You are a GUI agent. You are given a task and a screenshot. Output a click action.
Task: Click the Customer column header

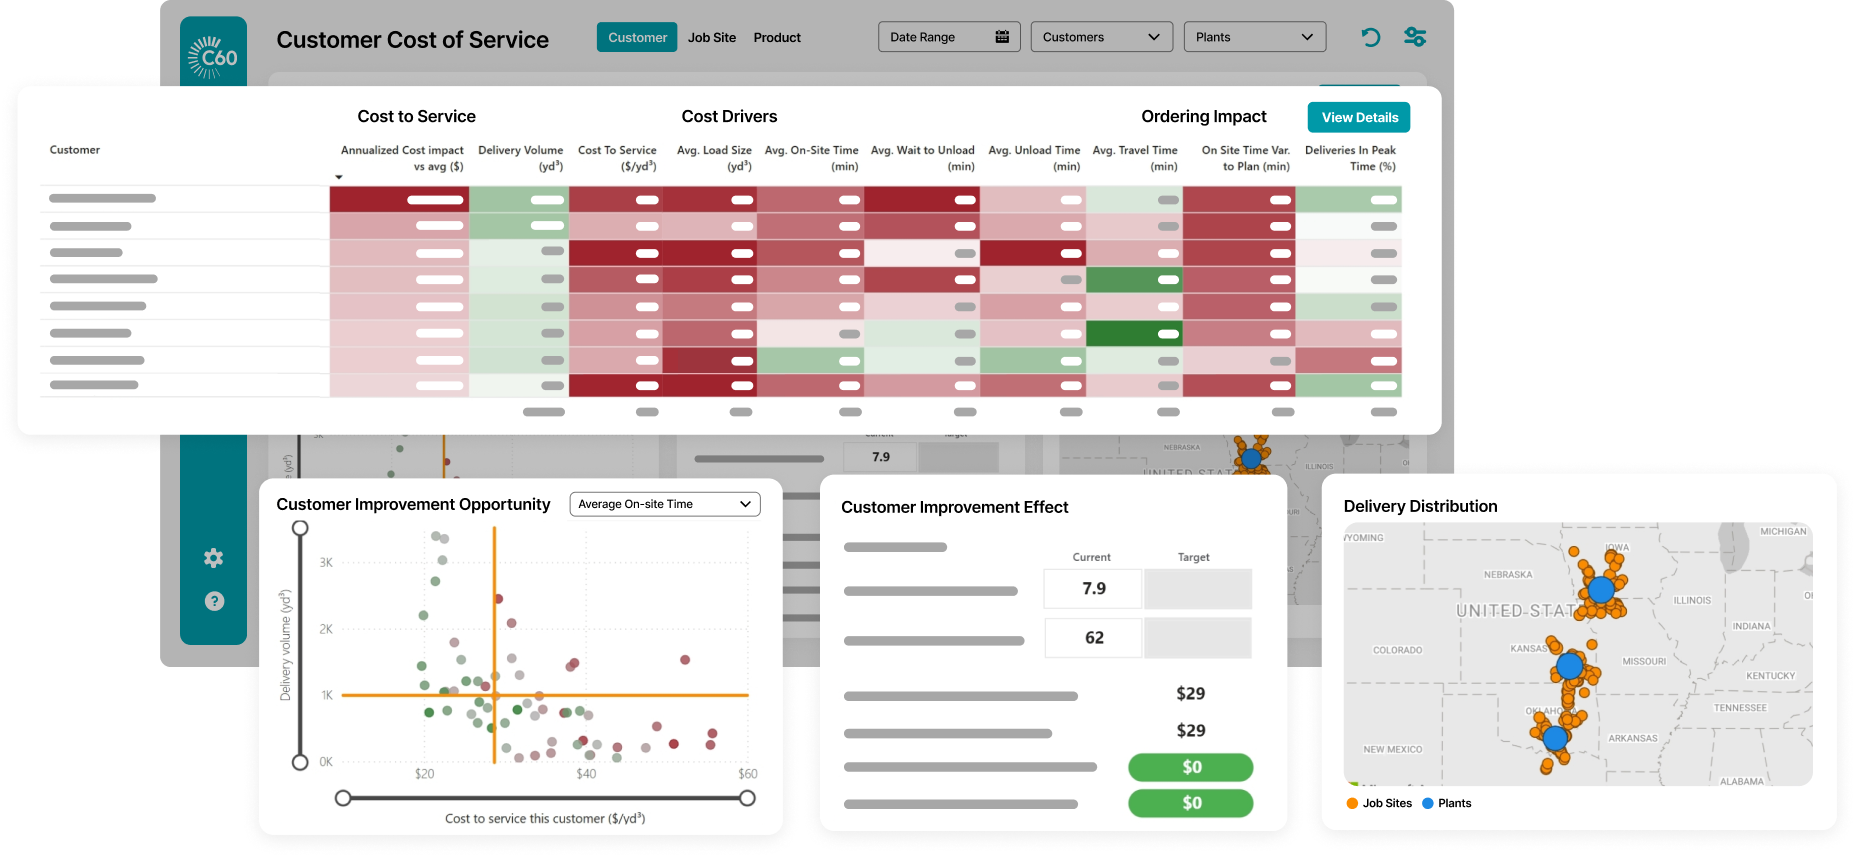(75, 150)
